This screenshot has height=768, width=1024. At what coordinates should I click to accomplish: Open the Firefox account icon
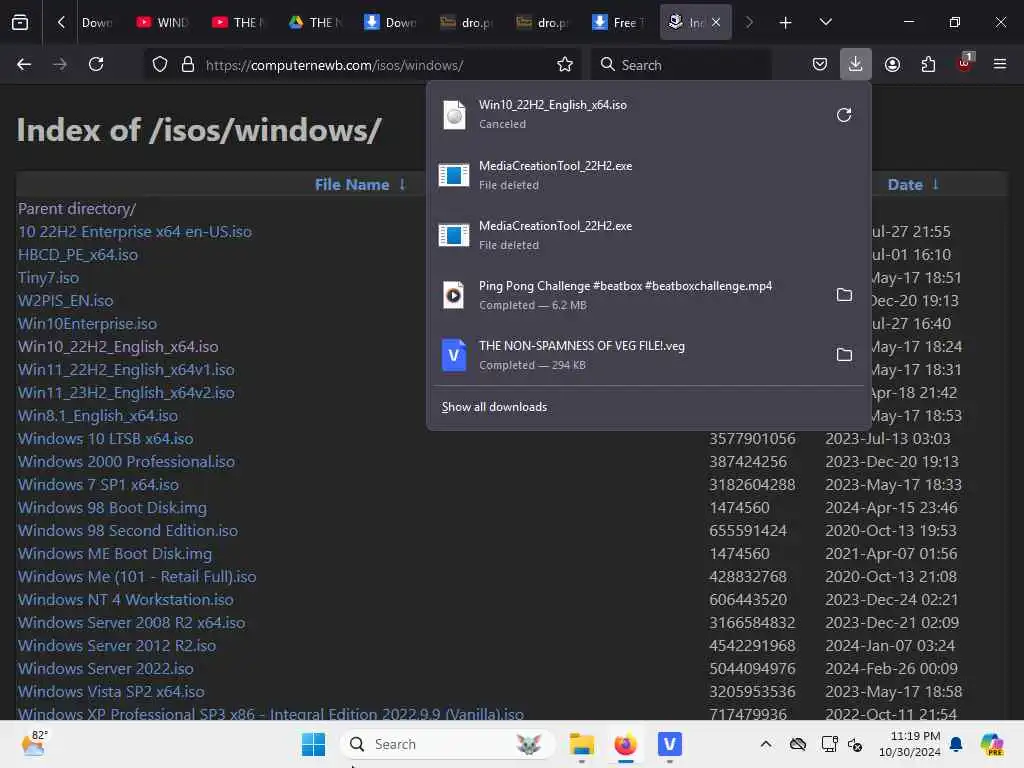coord(892,65)
